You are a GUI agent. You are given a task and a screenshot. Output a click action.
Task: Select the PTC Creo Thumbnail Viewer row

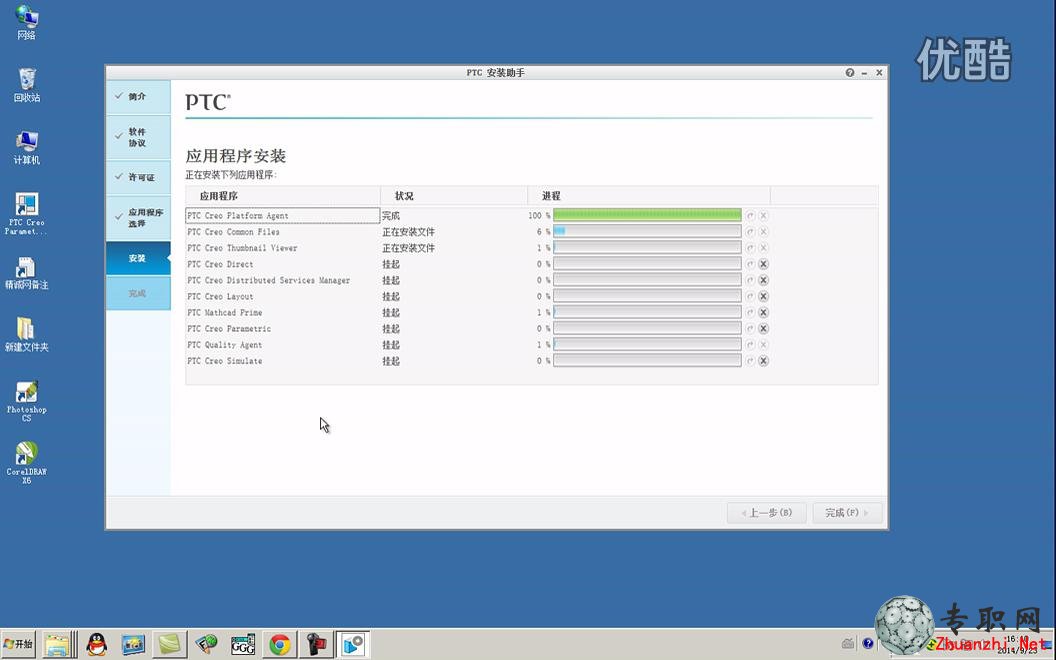coord(242,248)
